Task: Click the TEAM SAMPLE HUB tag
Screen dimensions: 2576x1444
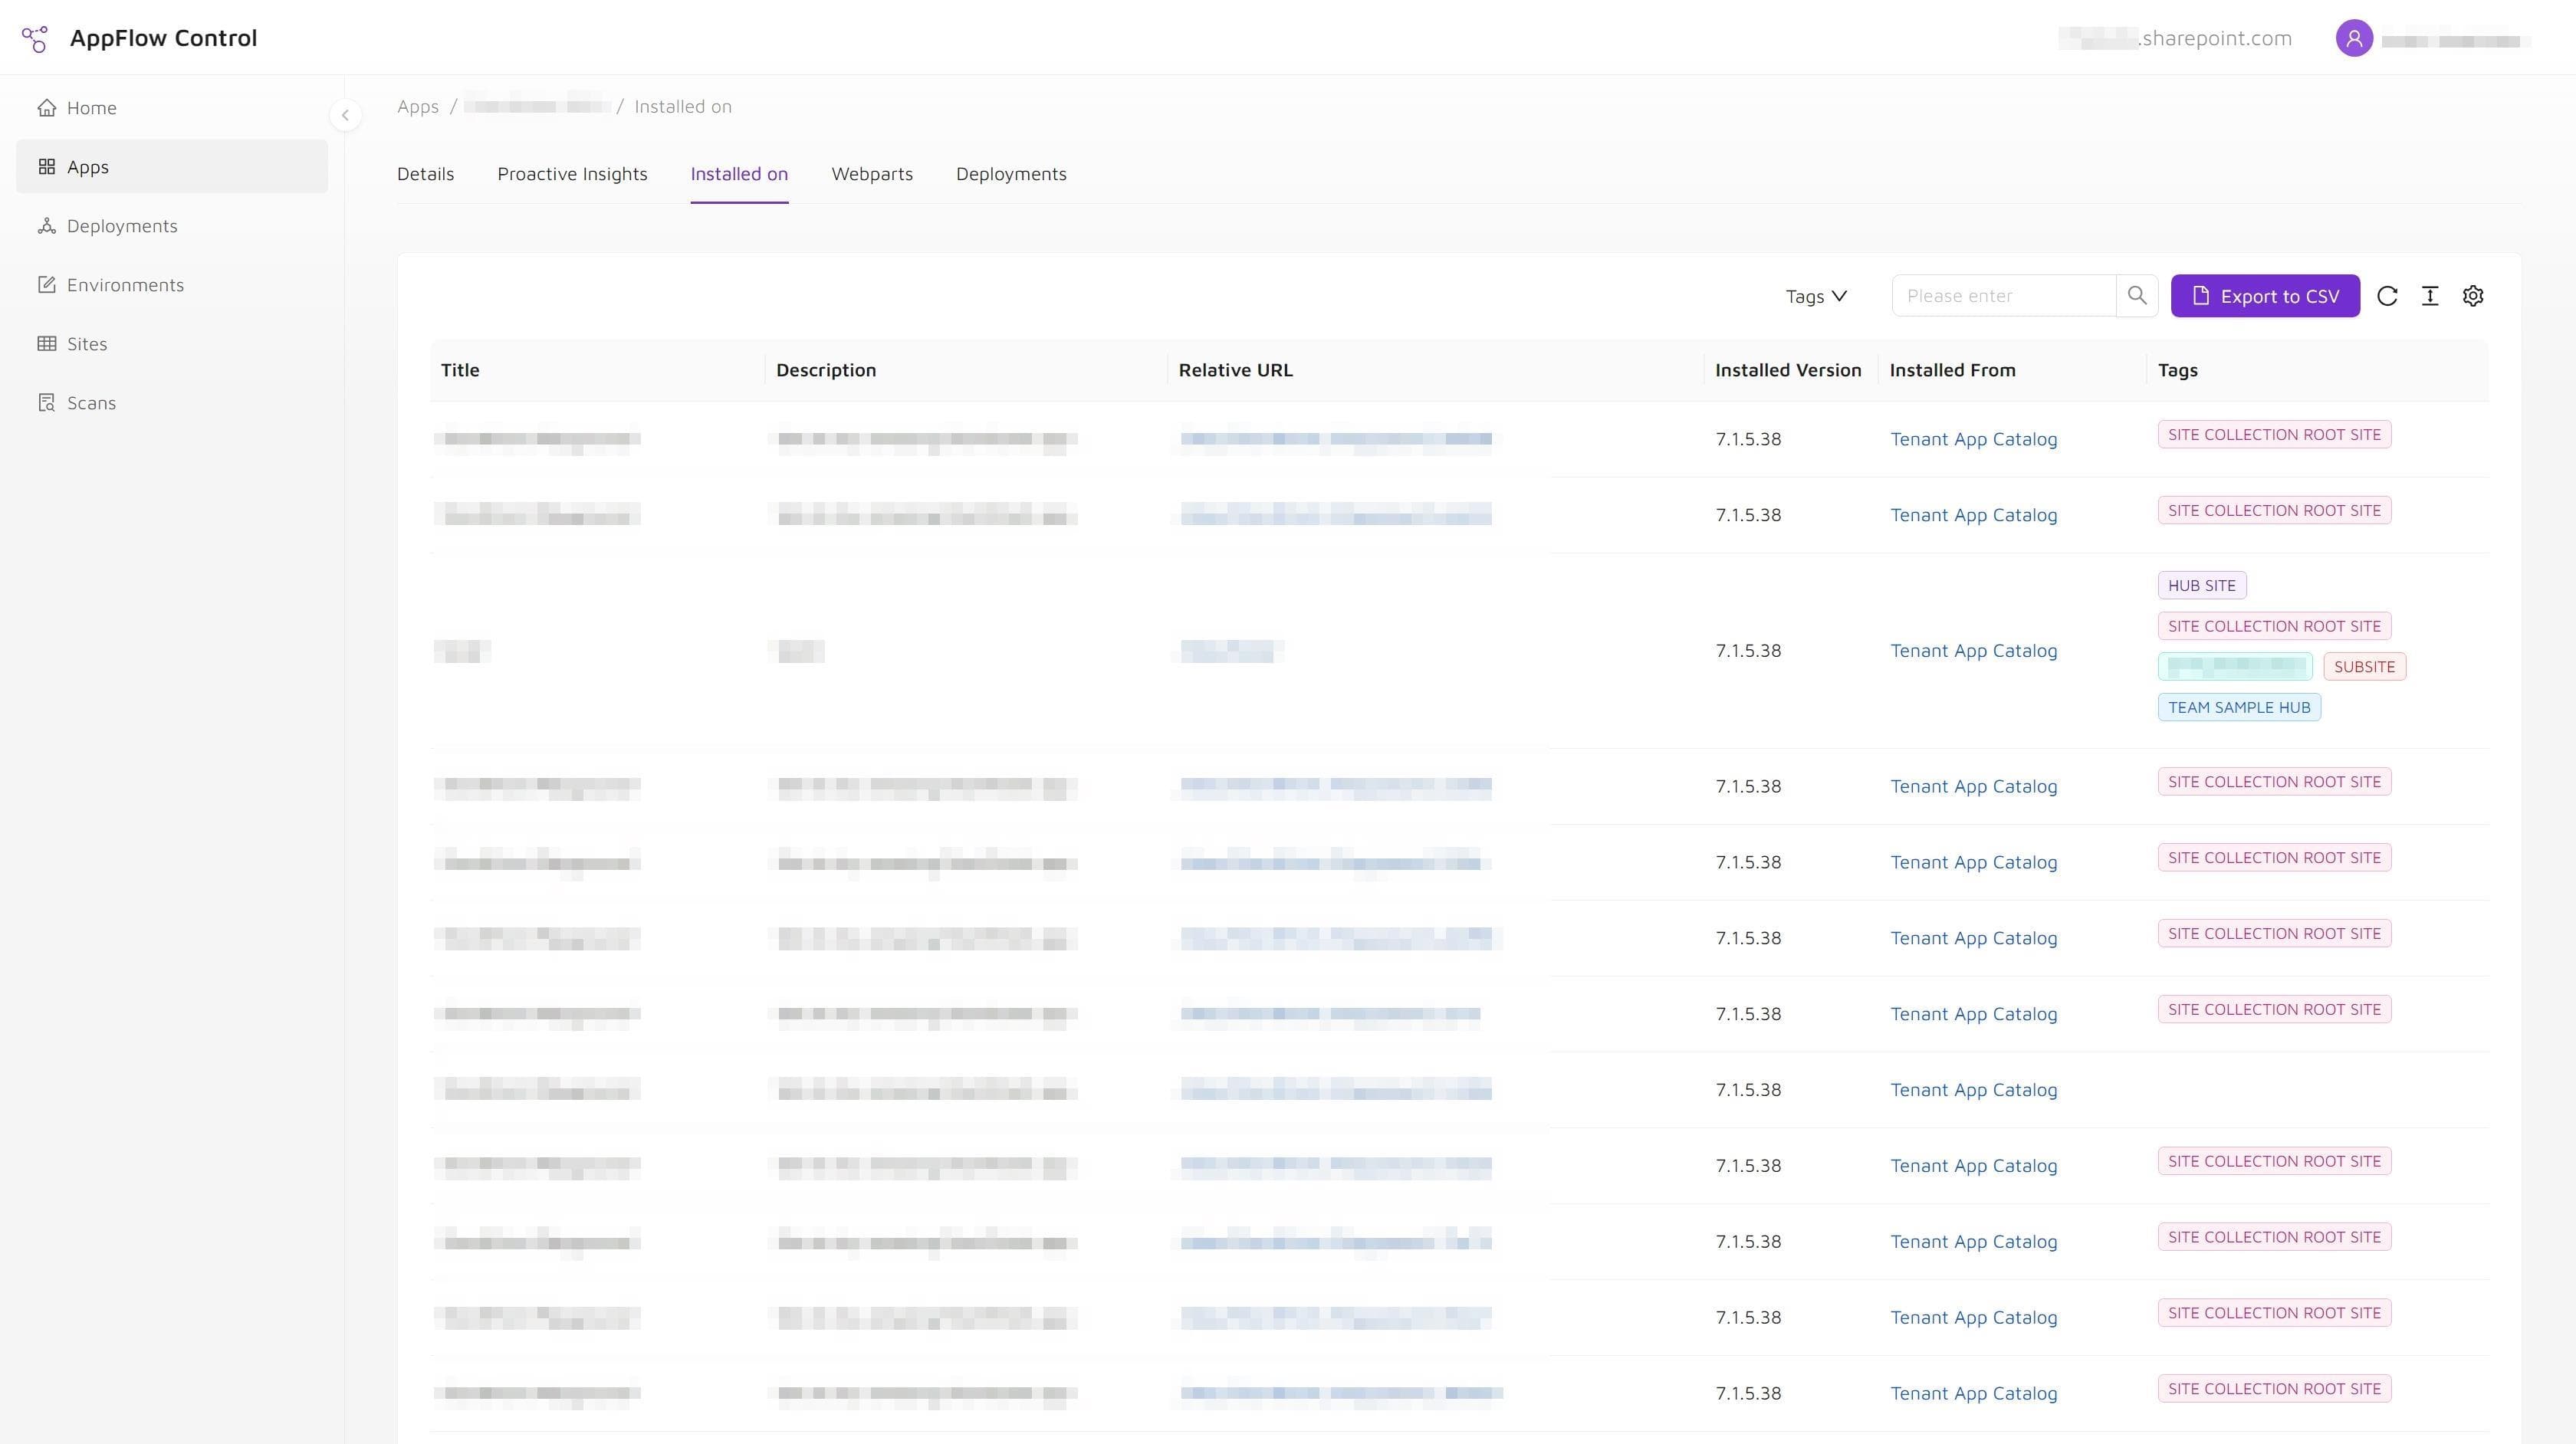Action: point(2239,708)
